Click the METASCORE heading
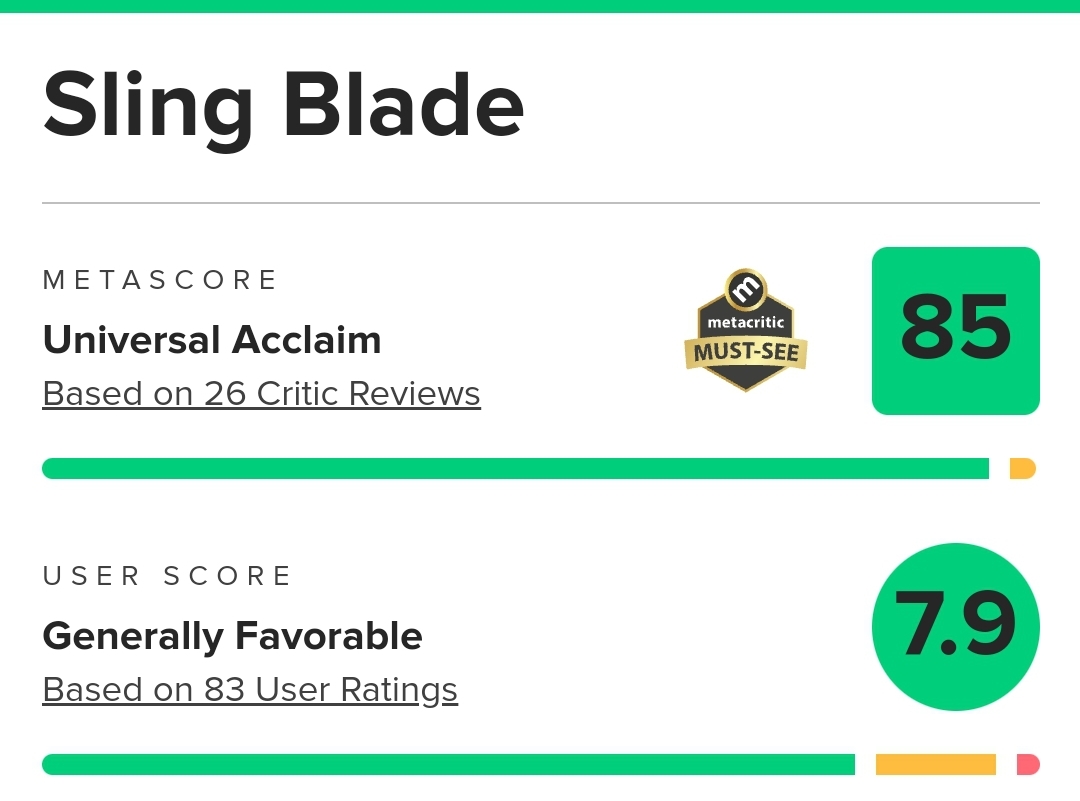Viewport: 1080px width, 801px height. (160, 280)
